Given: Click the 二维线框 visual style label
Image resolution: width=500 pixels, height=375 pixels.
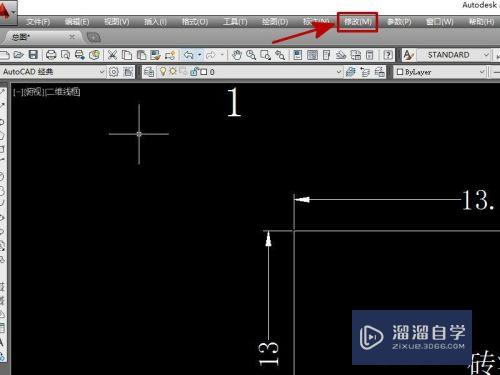Looking at the screenshot, I should point(62,92).
